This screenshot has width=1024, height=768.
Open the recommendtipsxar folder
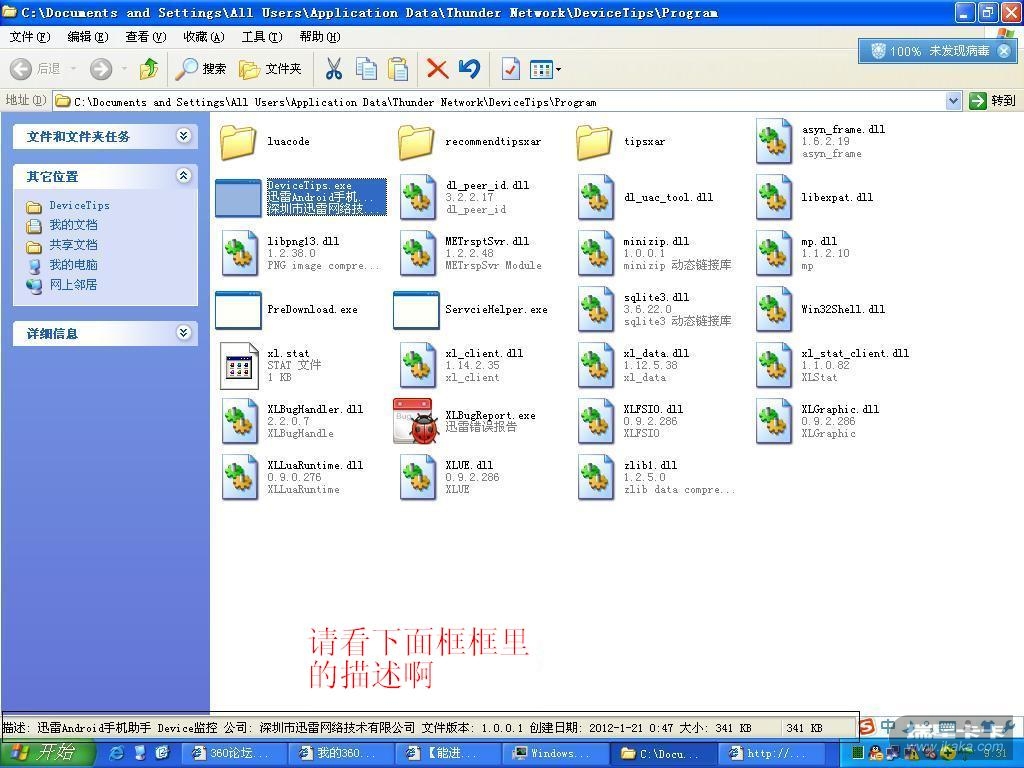click(x=416, y=141)
